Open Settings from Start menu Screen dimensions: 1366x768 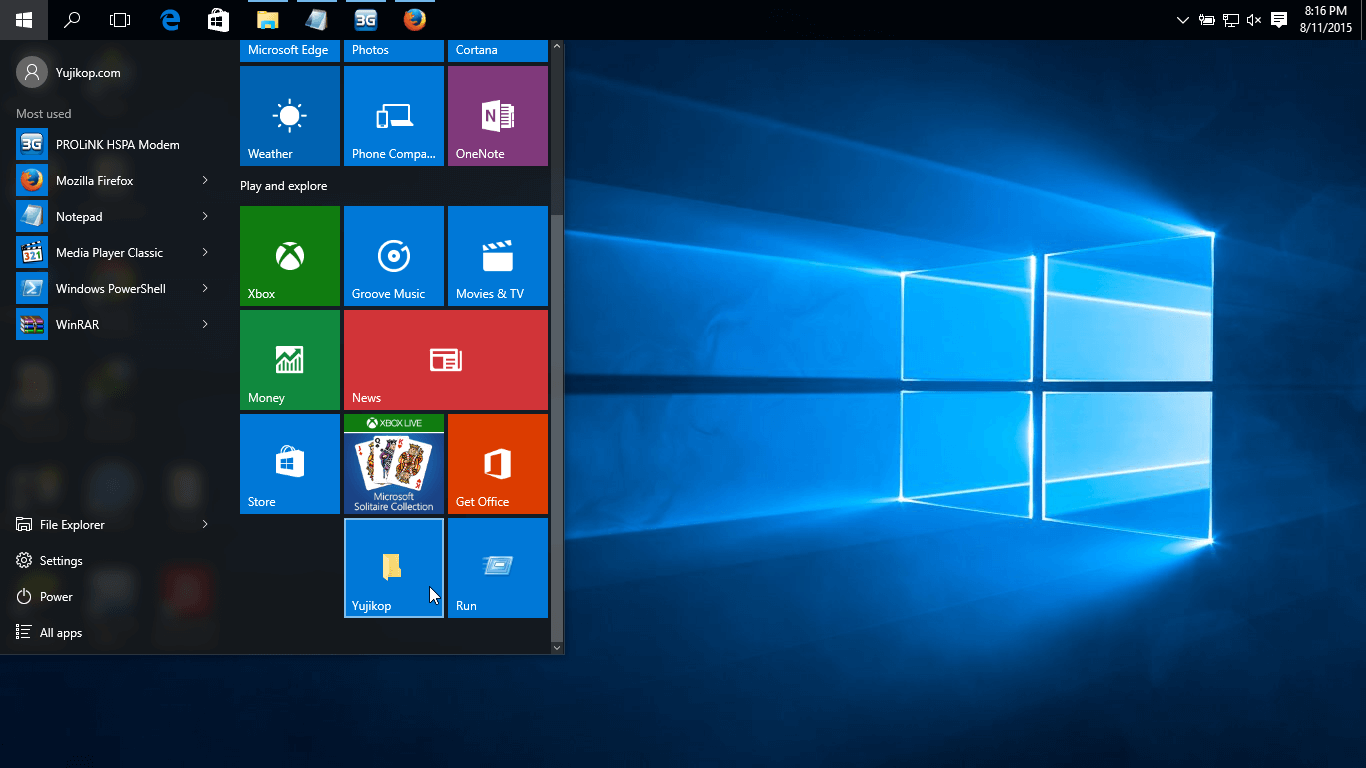pyautogui.click(x=115, y=561)
